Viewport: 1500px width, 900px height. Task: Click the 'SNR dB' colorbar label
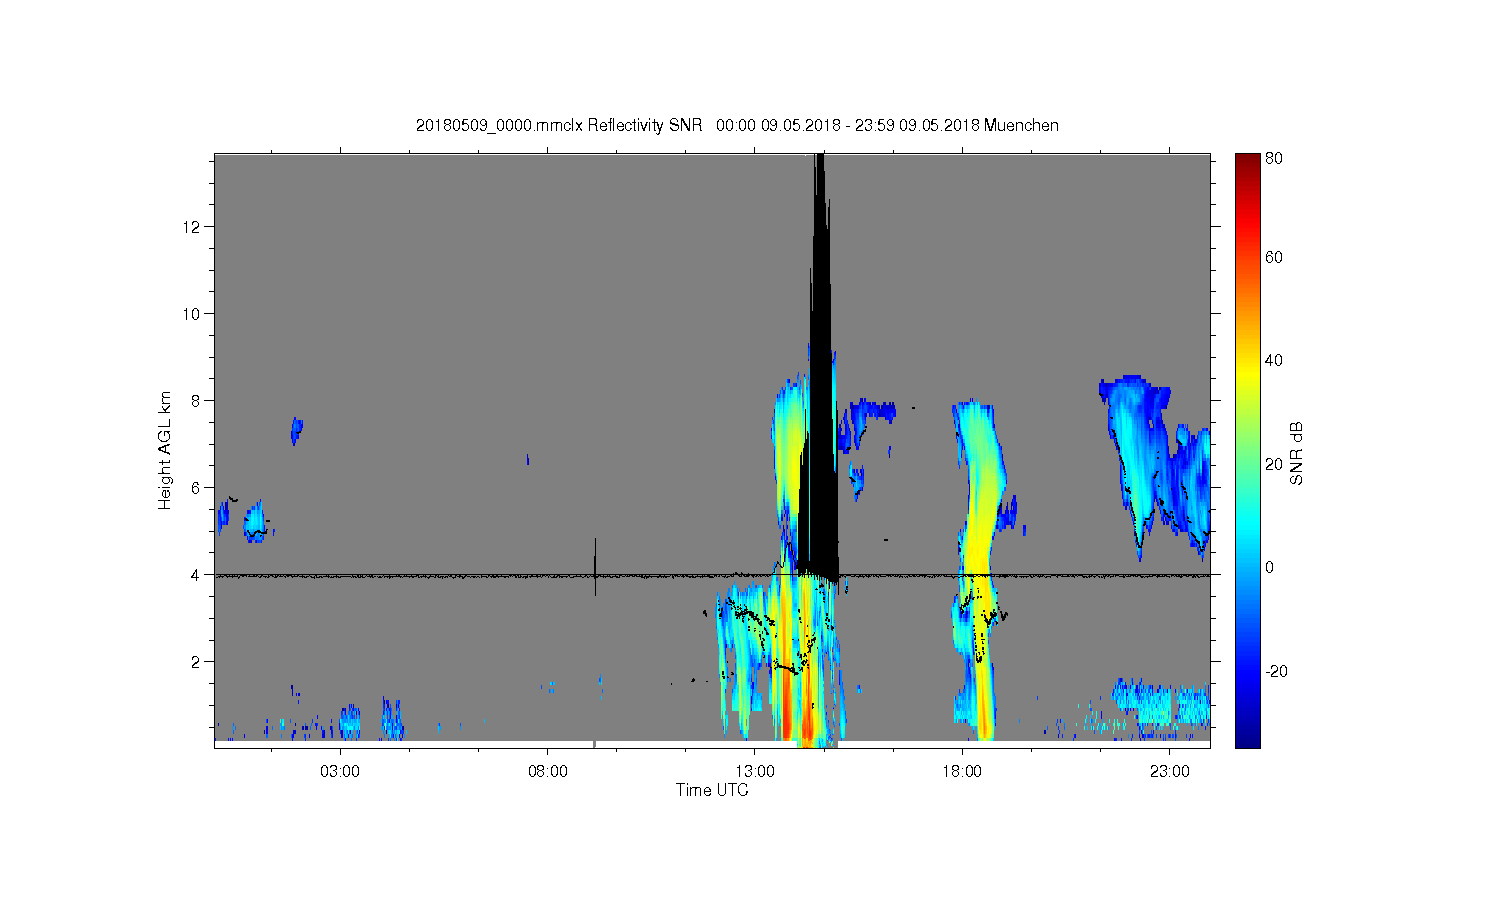(x=1296, y=453)
